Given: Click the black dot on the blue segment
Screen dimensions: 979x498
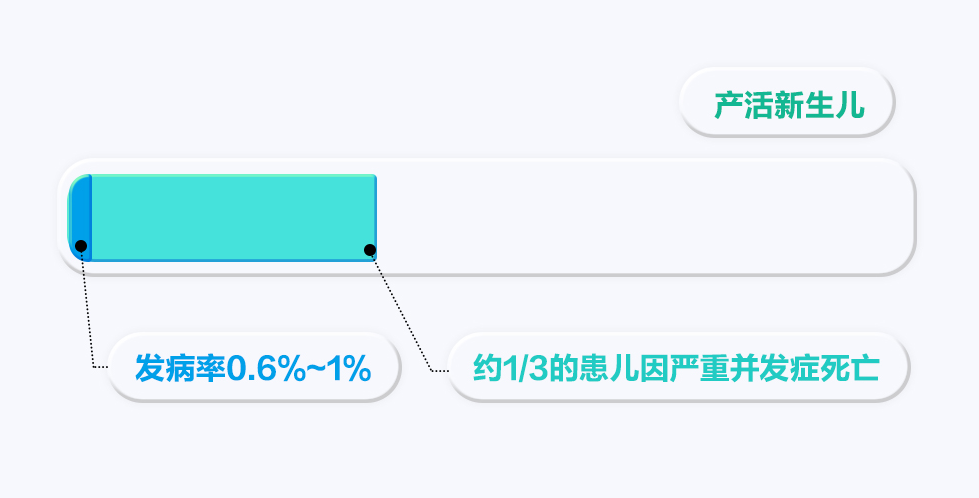Looking at the screenshot, I should point(81,246).
